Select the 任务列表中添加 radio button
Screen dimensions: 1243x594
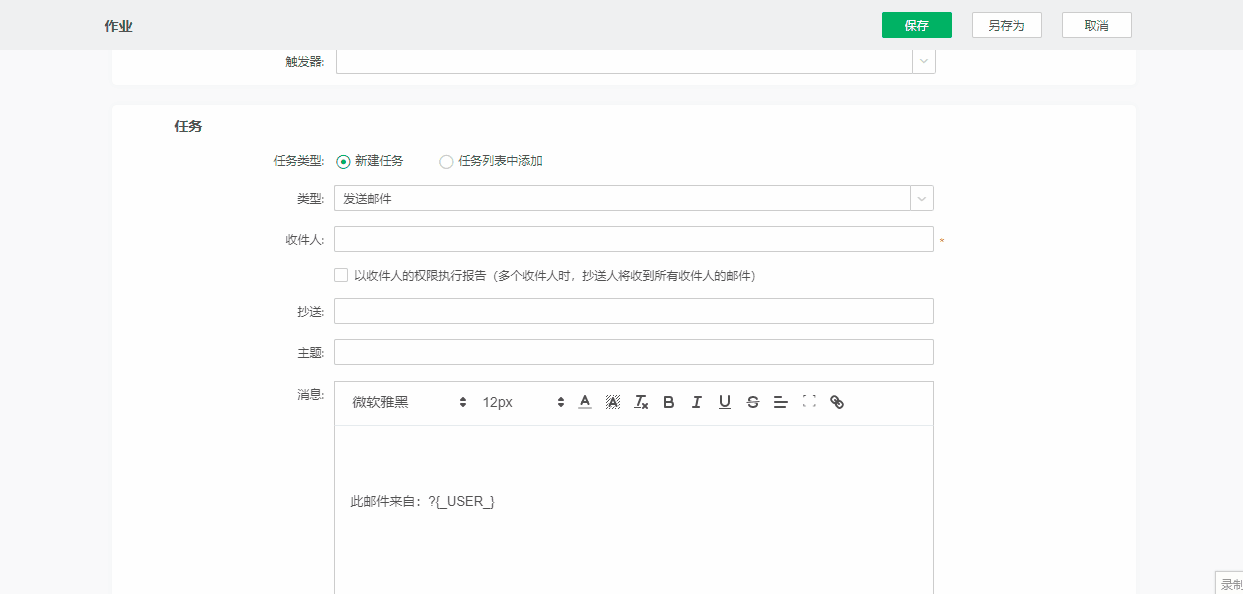point(446,160)
